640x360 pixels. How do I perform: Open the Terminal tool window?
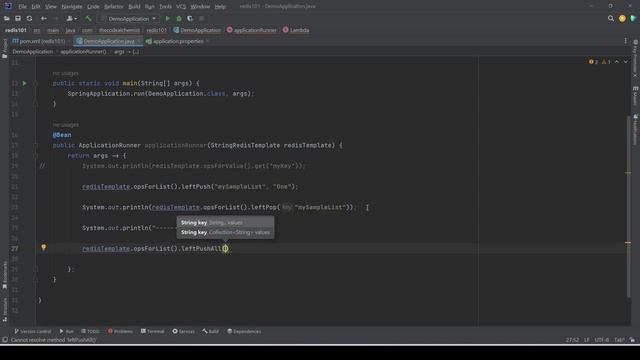[x=153, y=331]
